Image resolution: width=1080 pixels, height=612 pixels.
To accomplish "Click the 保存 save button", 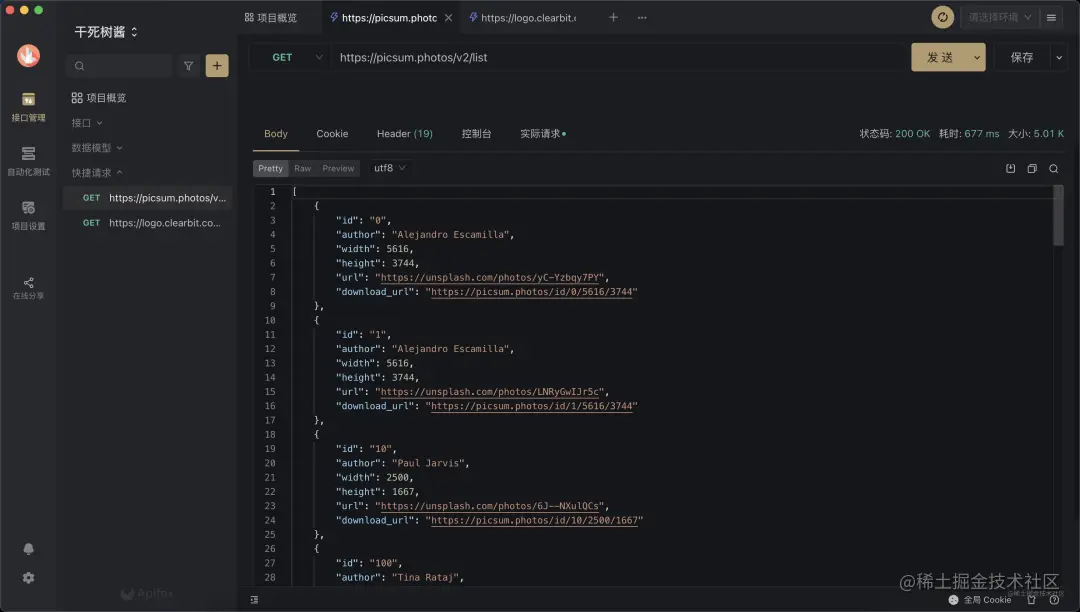I will click(1021, 58).
